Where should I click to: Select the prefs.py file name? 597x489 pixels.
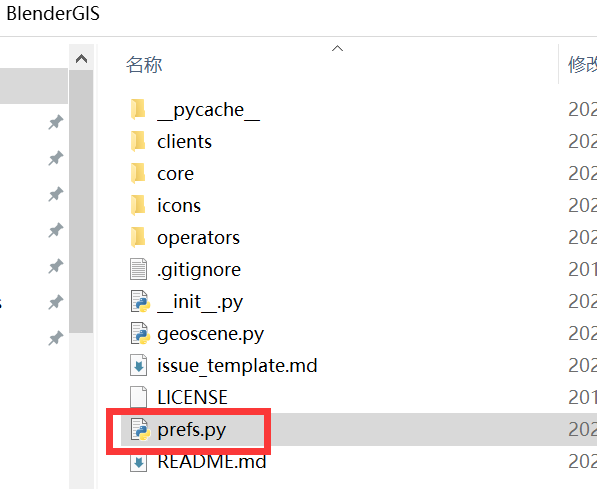pyautogui.click(x=192, y=430)
